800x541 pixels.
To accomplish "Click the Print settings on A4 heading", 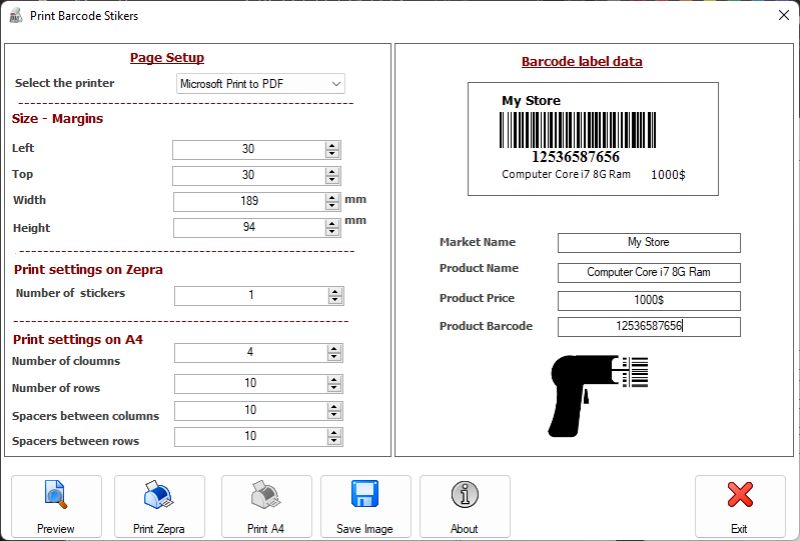I will pos(78,339).
